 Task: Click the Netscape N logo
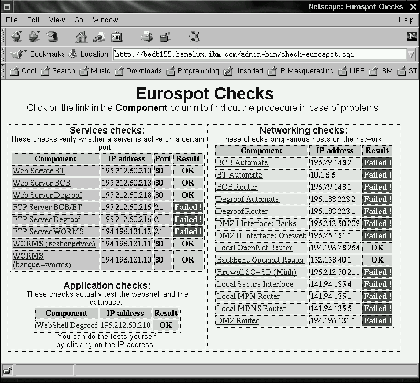tap(412, 36)
